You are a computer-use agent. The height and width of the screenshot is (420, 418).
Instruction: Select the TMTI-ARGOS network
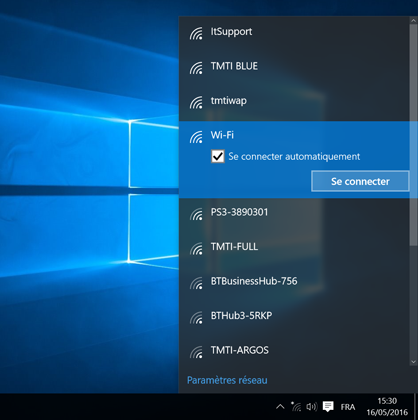pyautogui.click(x=294, y=350)
